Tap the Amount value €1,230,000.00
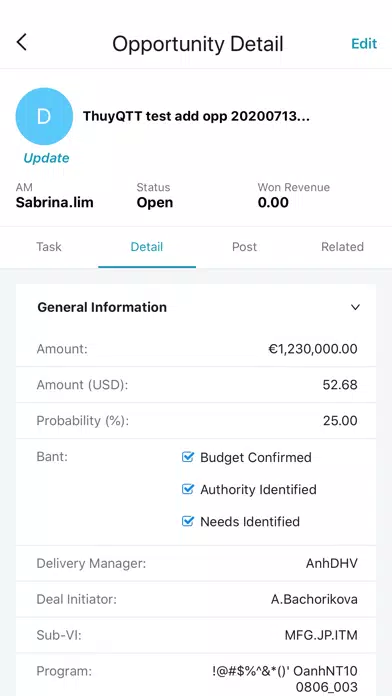 point(313,349)
